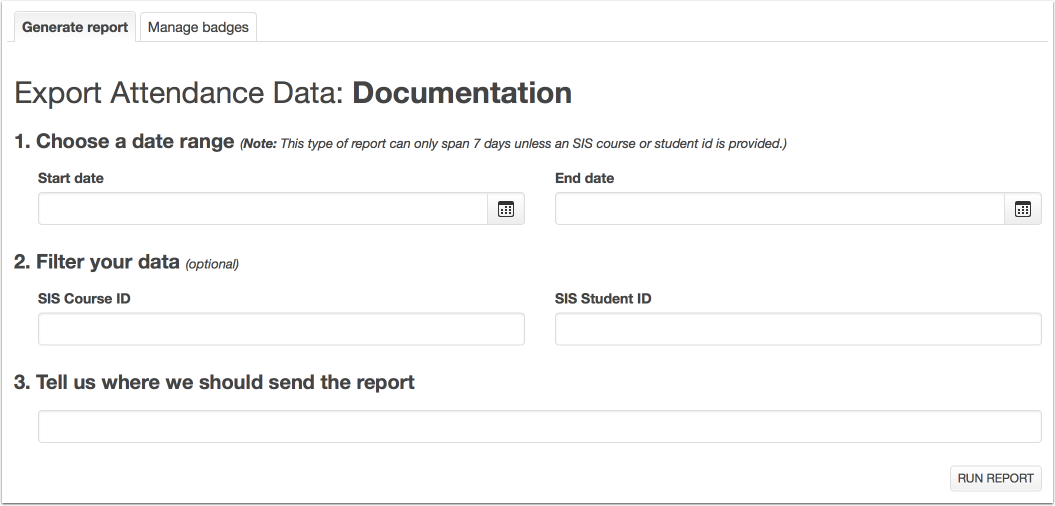Click the 7 days note text
Screen dimensions: 1055x506
click(x=514, y=143)
